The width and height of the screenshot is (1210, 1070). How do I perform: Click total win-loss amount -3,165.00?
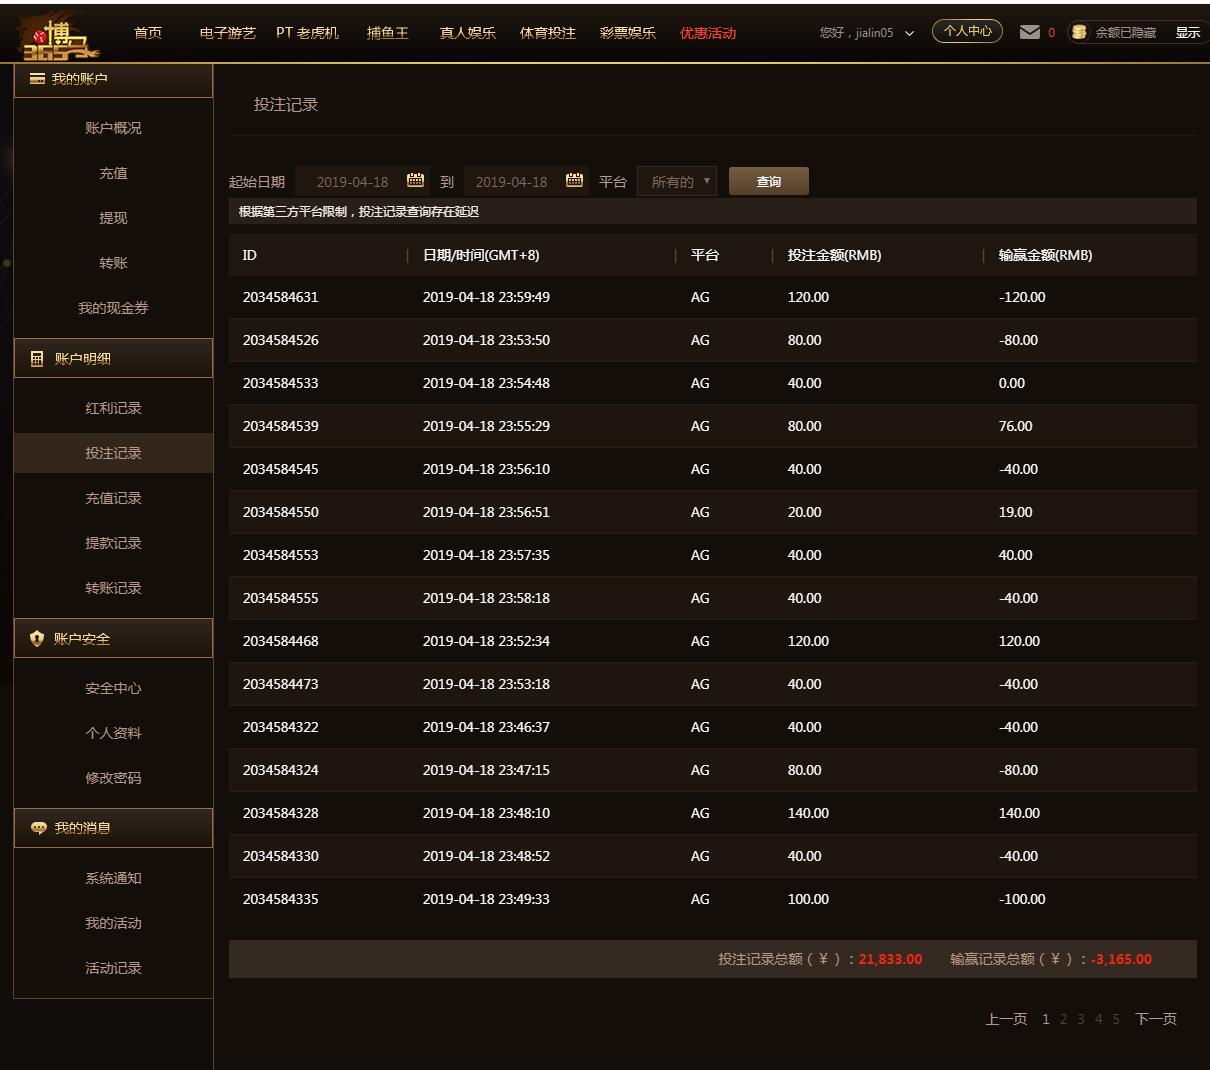click(1121, 959)
